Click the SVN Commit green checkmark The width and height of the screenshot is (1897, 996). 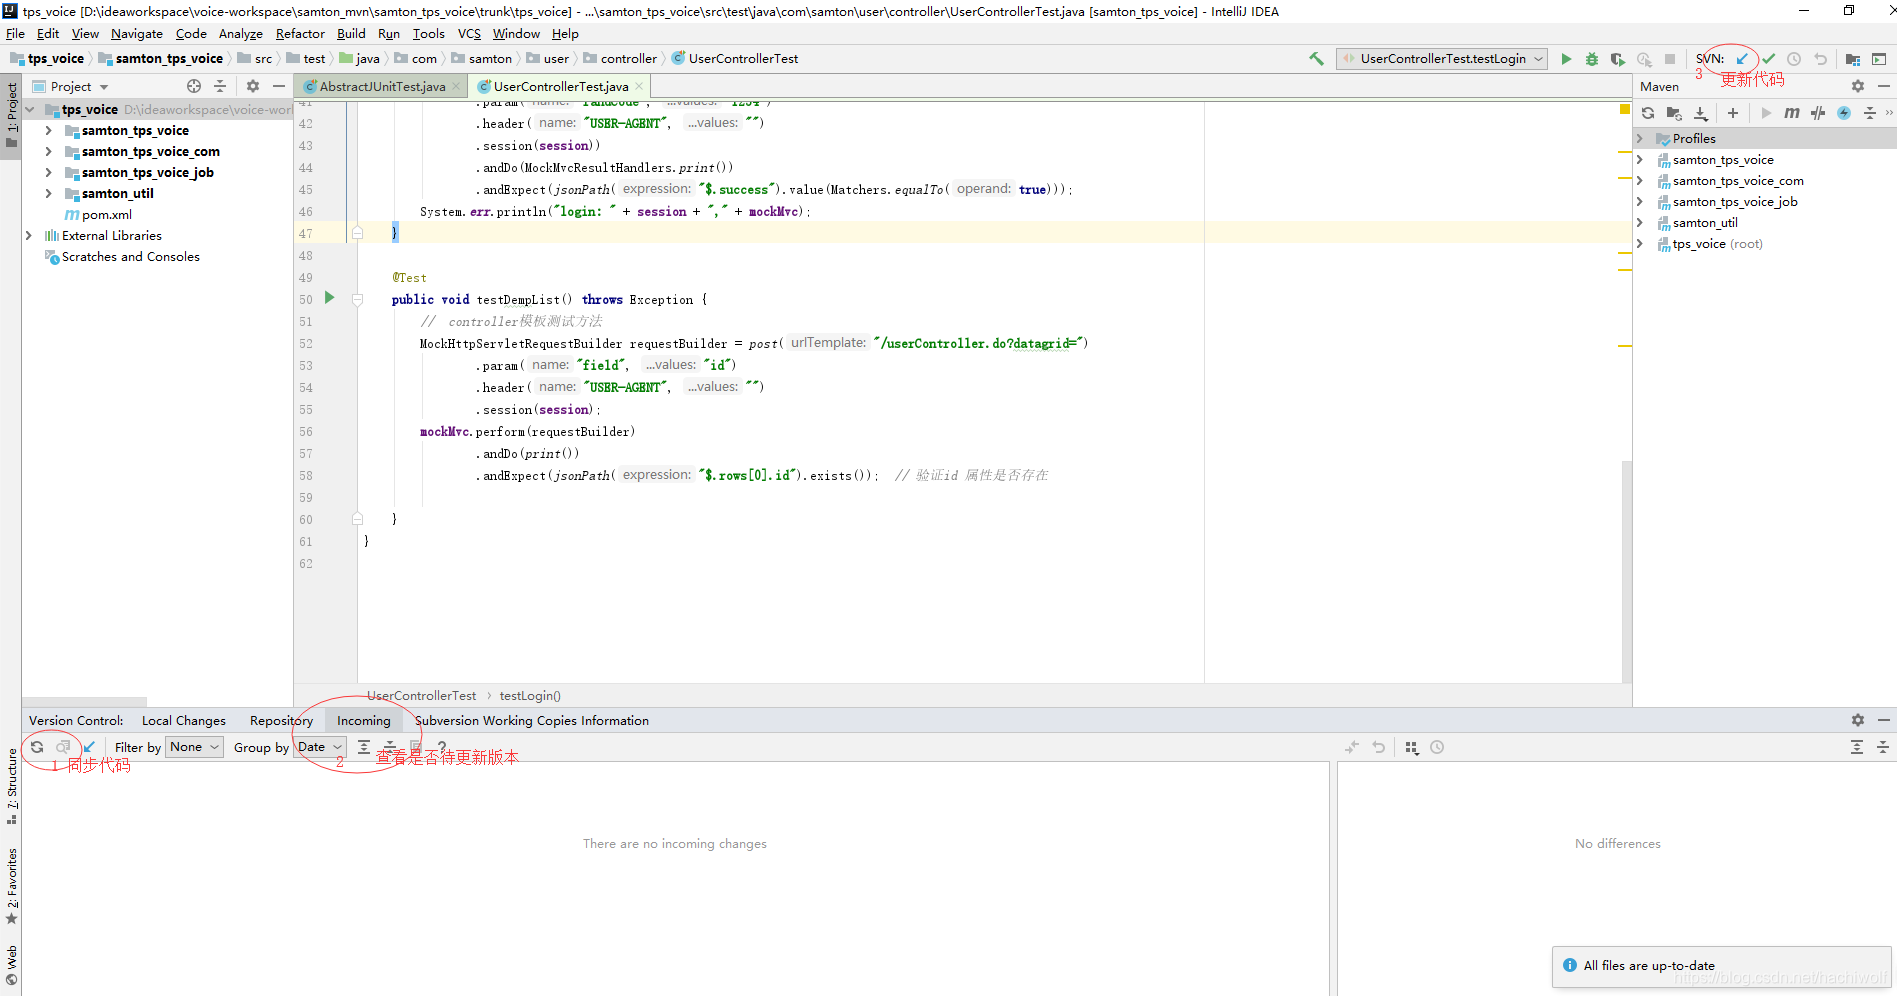click(1768, 59)
